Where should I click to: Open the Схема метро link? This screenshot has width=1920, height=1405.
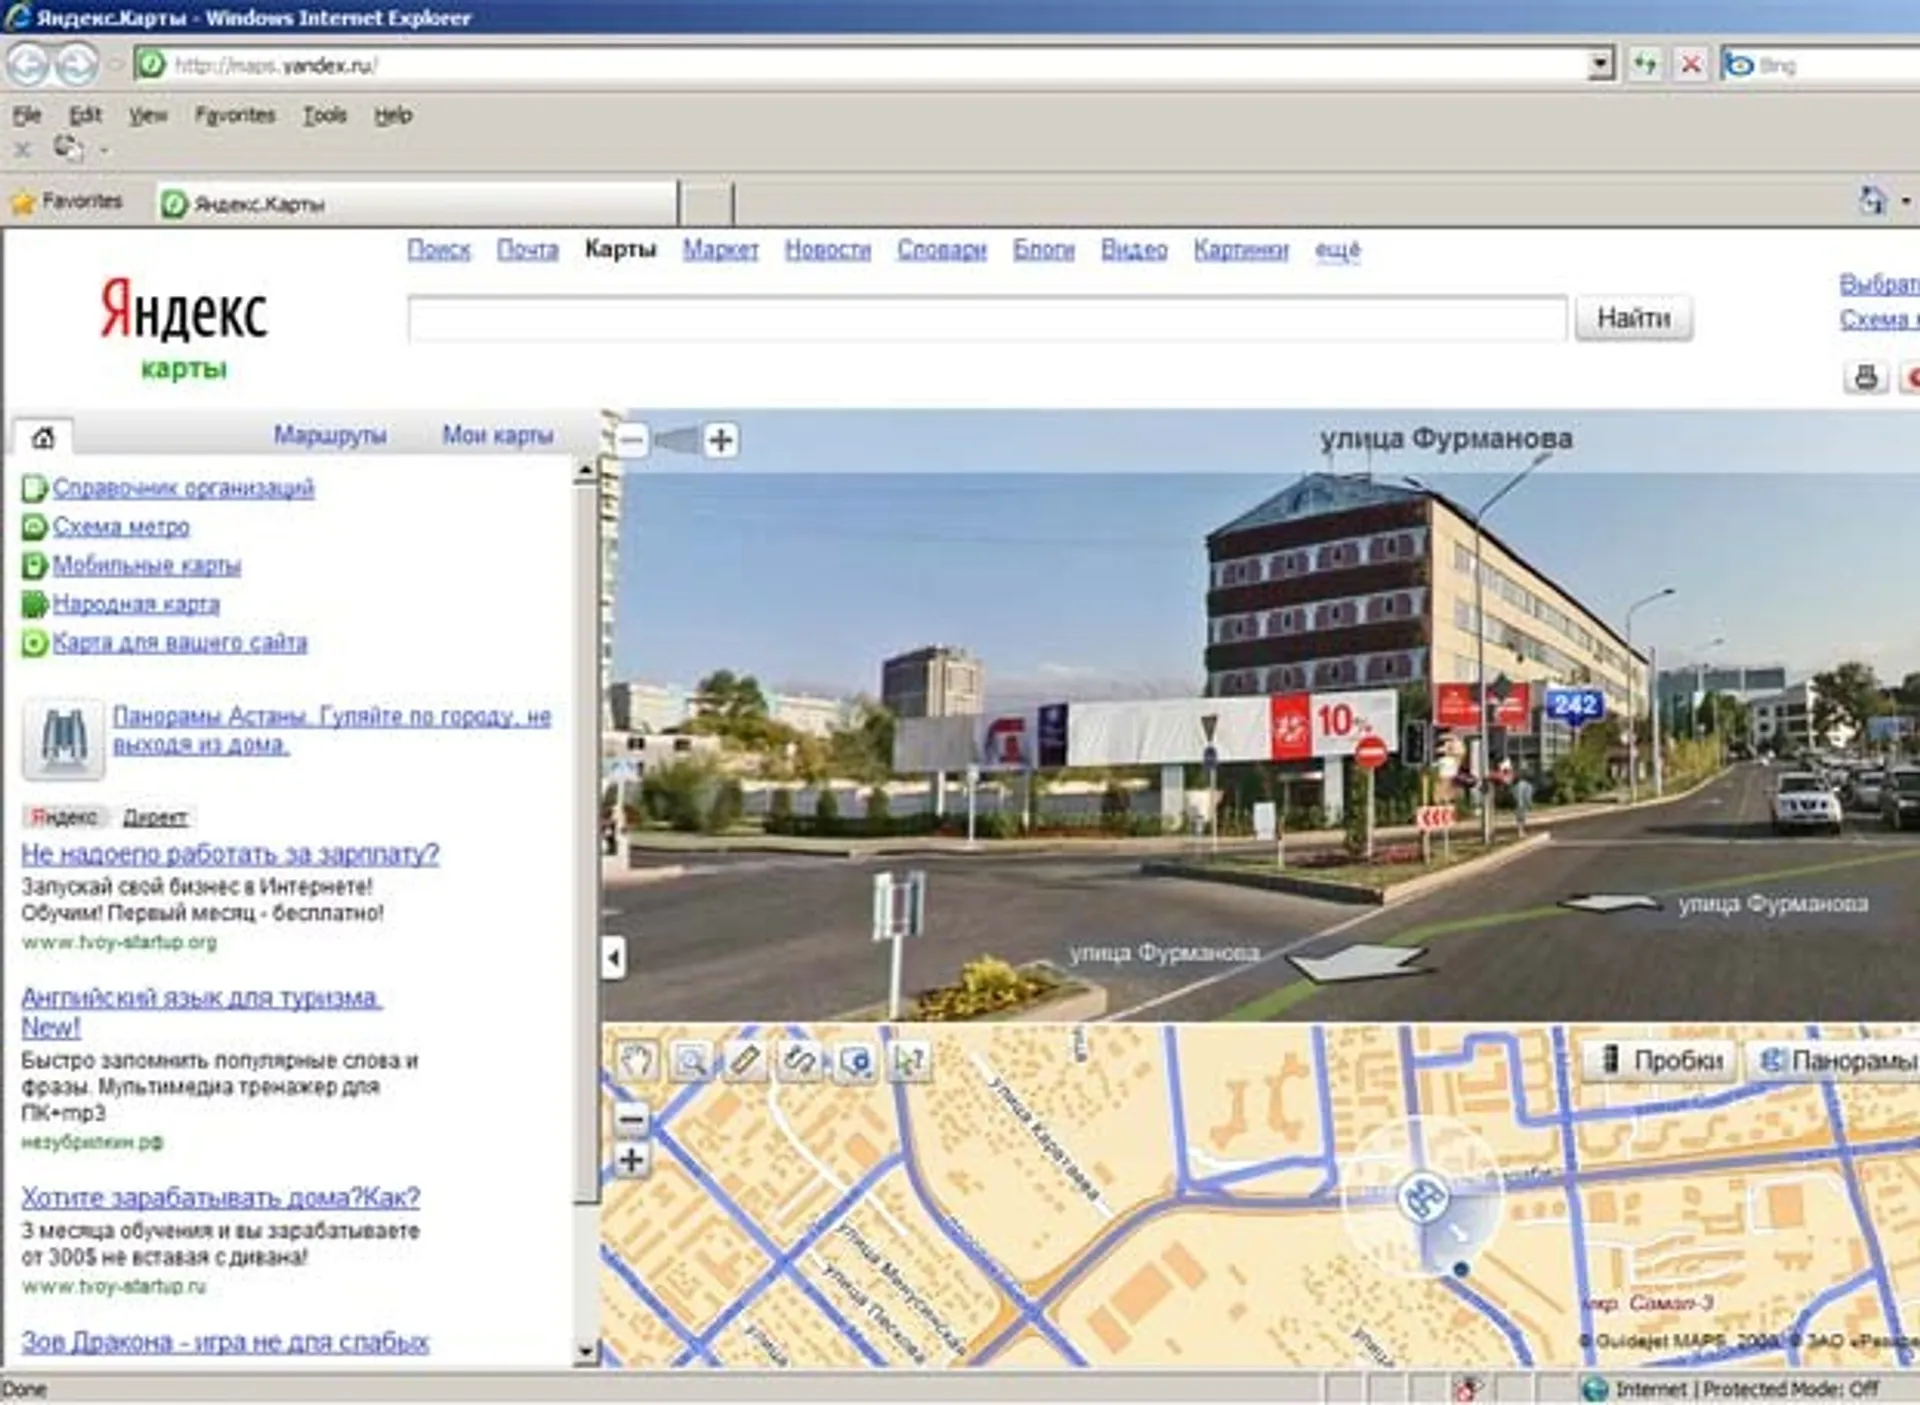[121, 526]
